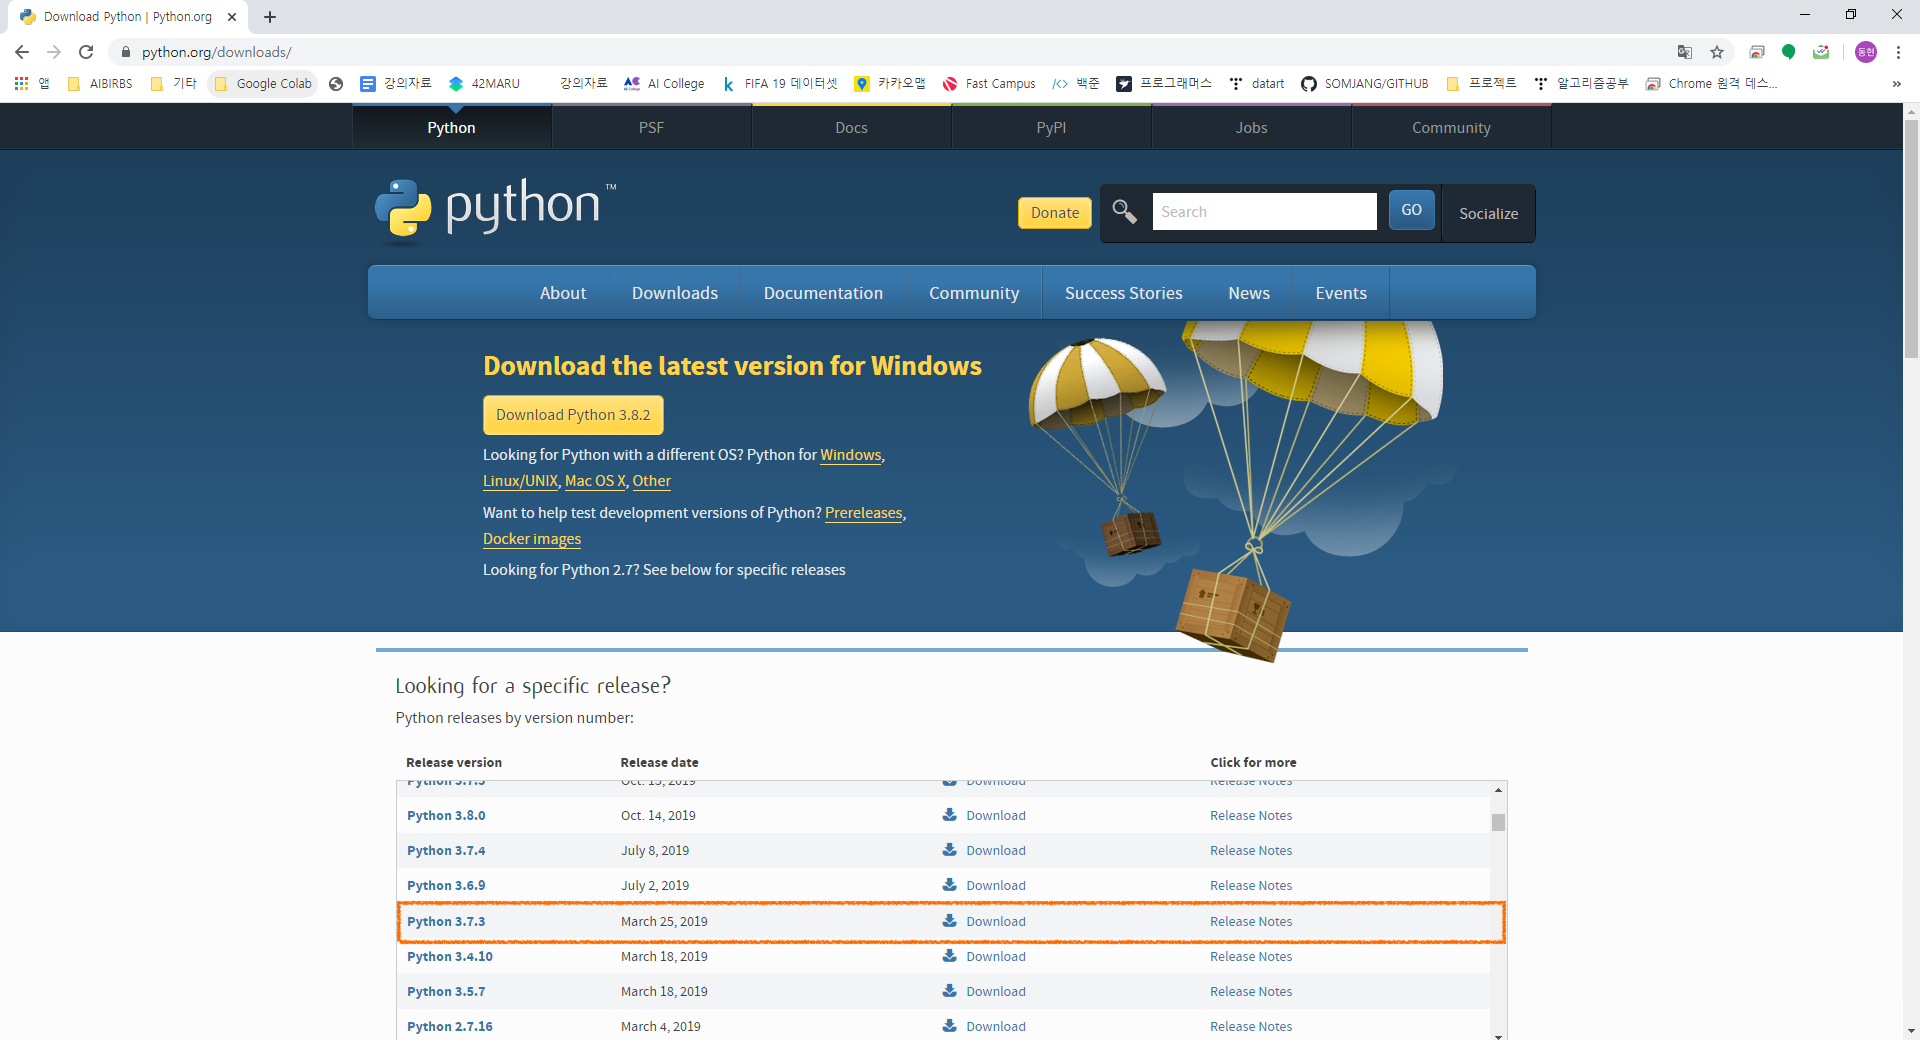This screenshot has width=1920, height=1040.
Task: Focus the Search input field
Action: (1264, 211)
